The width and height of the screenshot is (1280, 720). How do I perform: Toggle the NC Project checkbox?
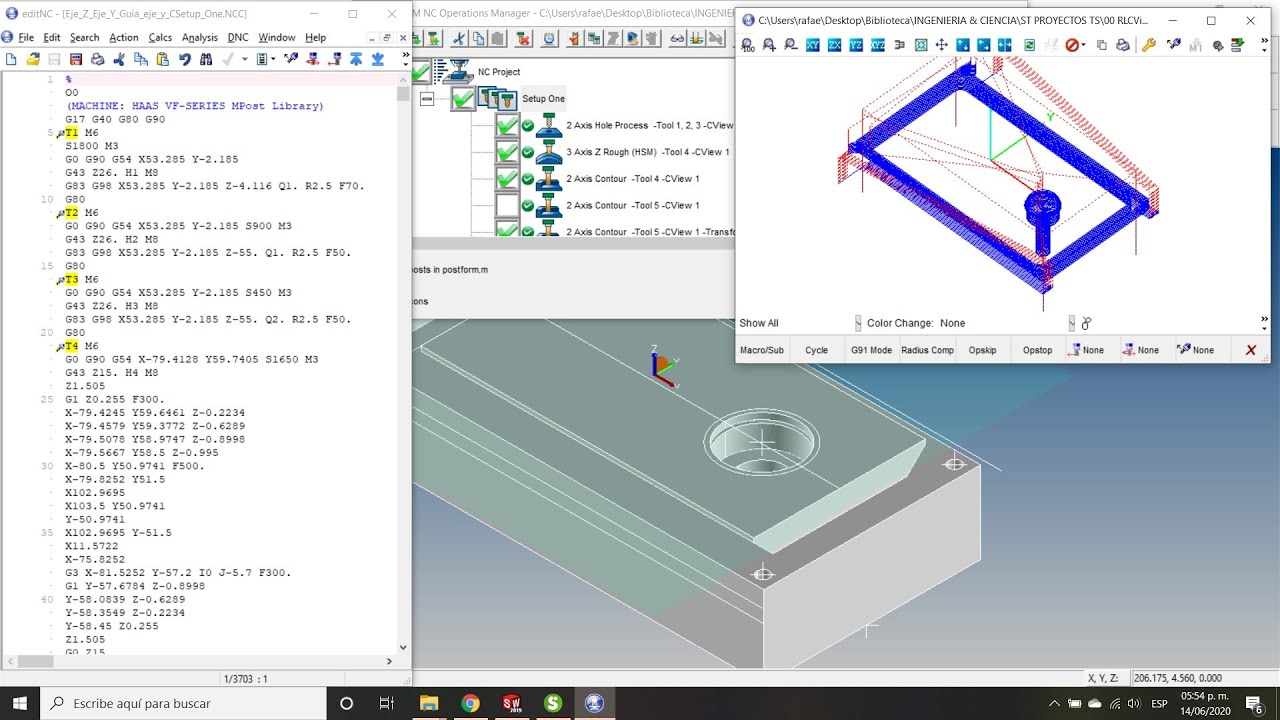point(421,72)
